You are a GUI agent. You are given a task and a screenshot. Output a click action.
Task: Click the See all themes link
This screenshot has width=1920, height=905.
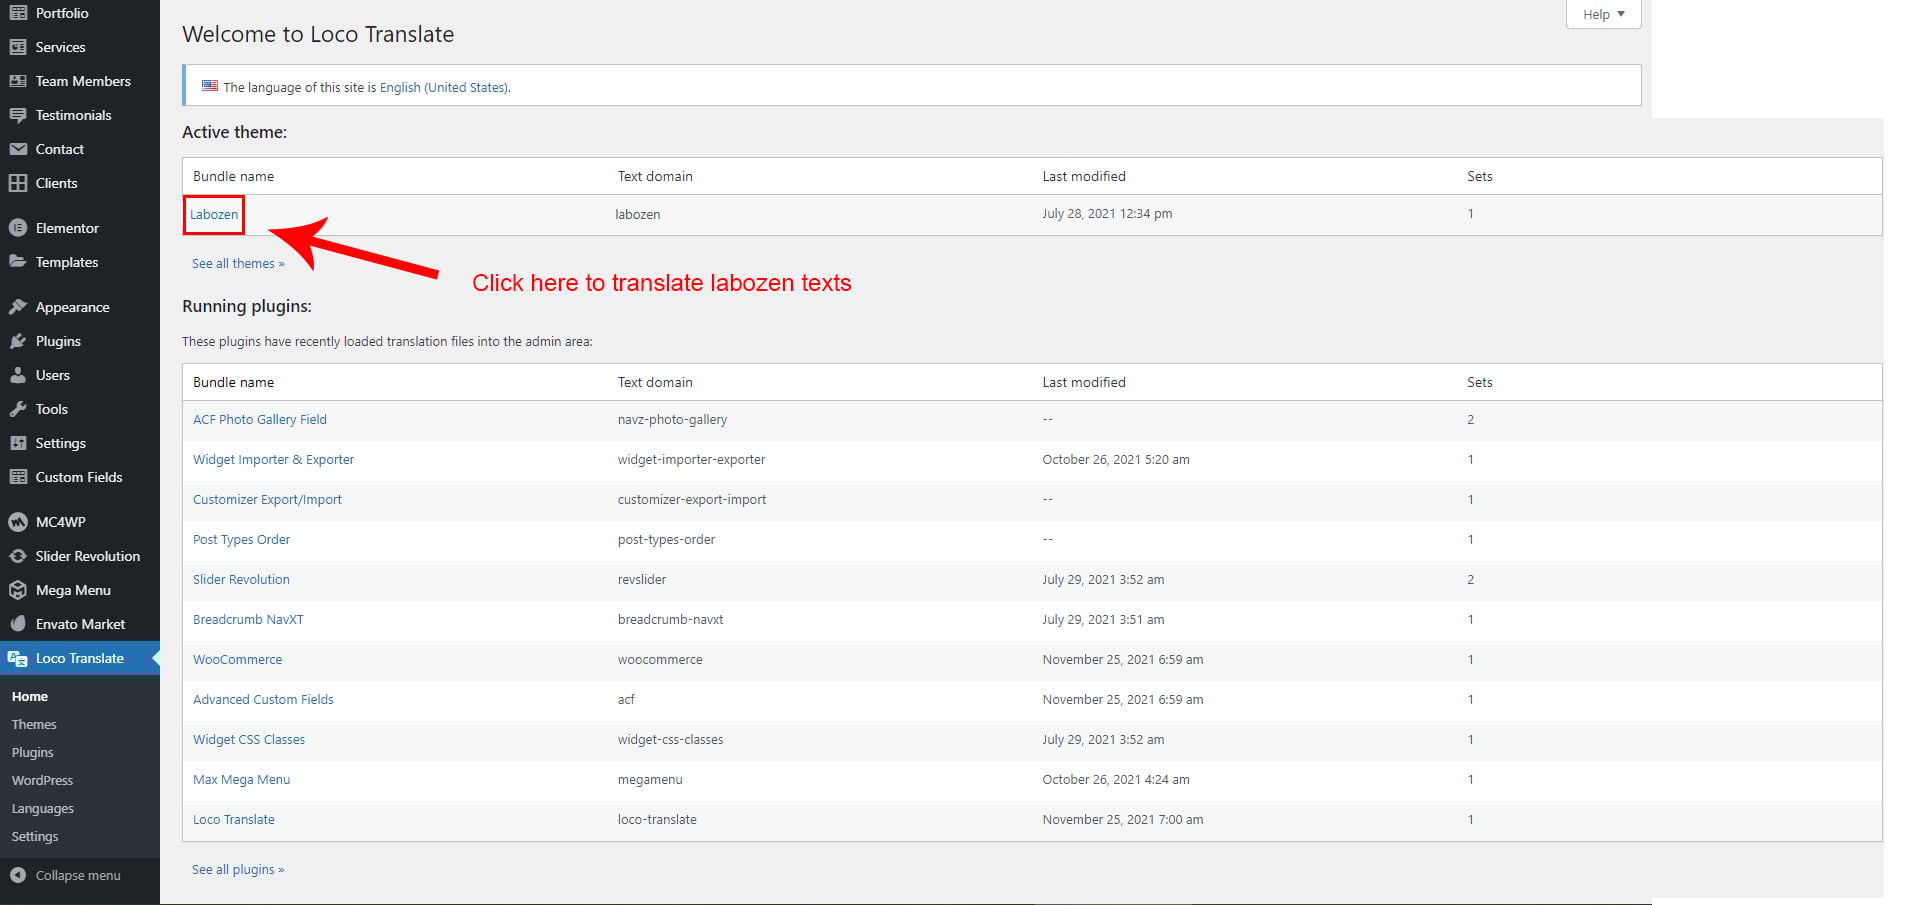click(238, 263)
